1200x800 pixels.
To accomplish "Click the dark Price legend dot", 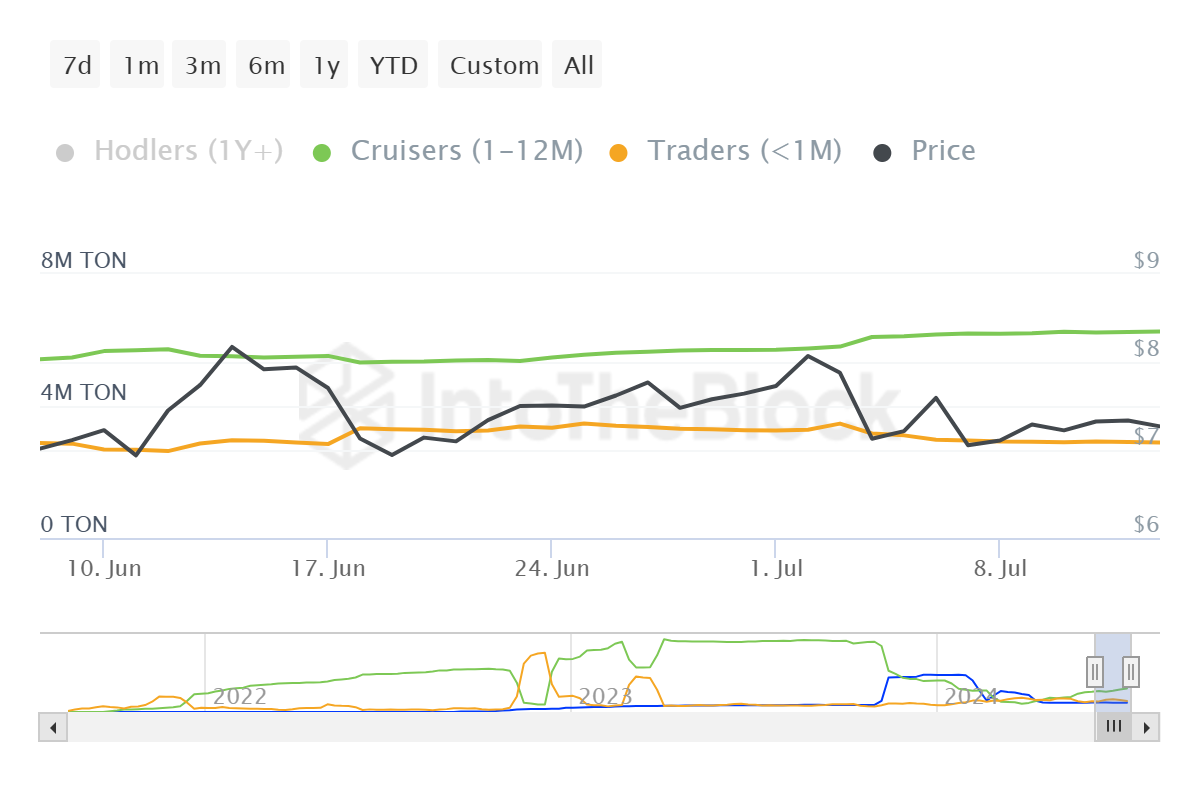I will (x=882, y=152).
